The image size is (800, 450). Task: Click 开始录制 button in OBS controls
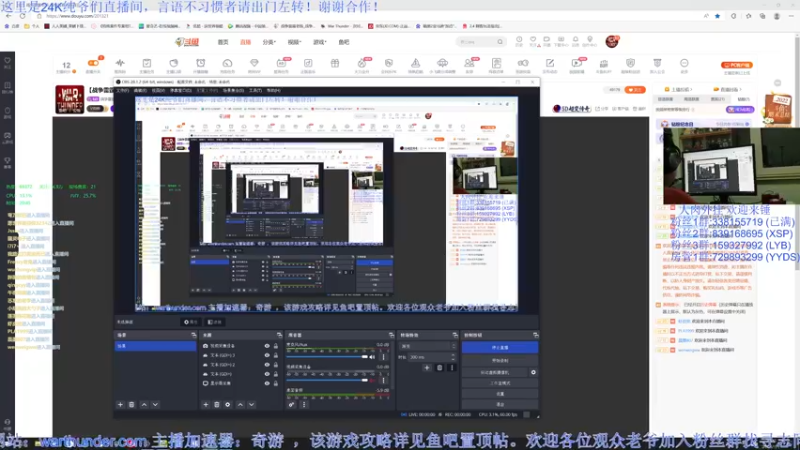[500, 361]
